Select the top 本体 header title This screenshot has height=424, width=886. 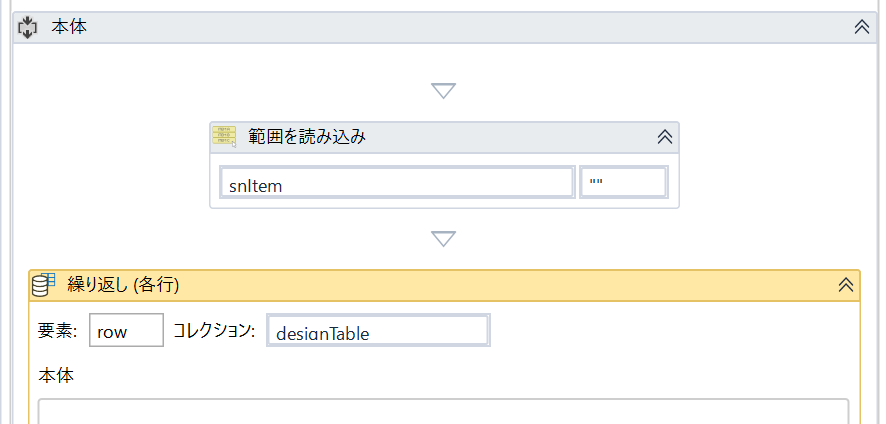point(69,27)
